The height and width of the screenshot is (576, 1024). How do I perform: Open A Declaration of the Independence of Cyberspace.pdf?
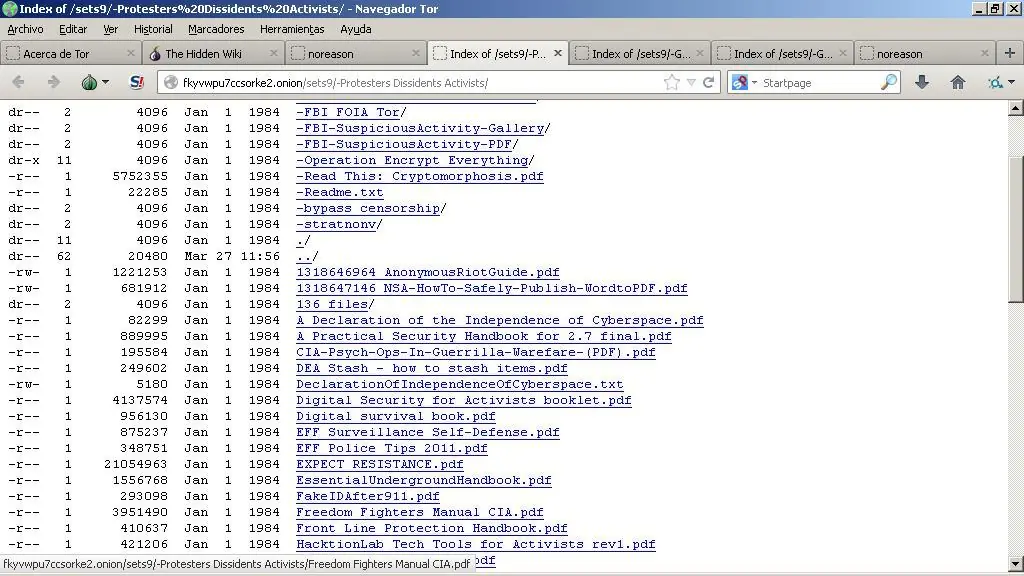point(500,320)
